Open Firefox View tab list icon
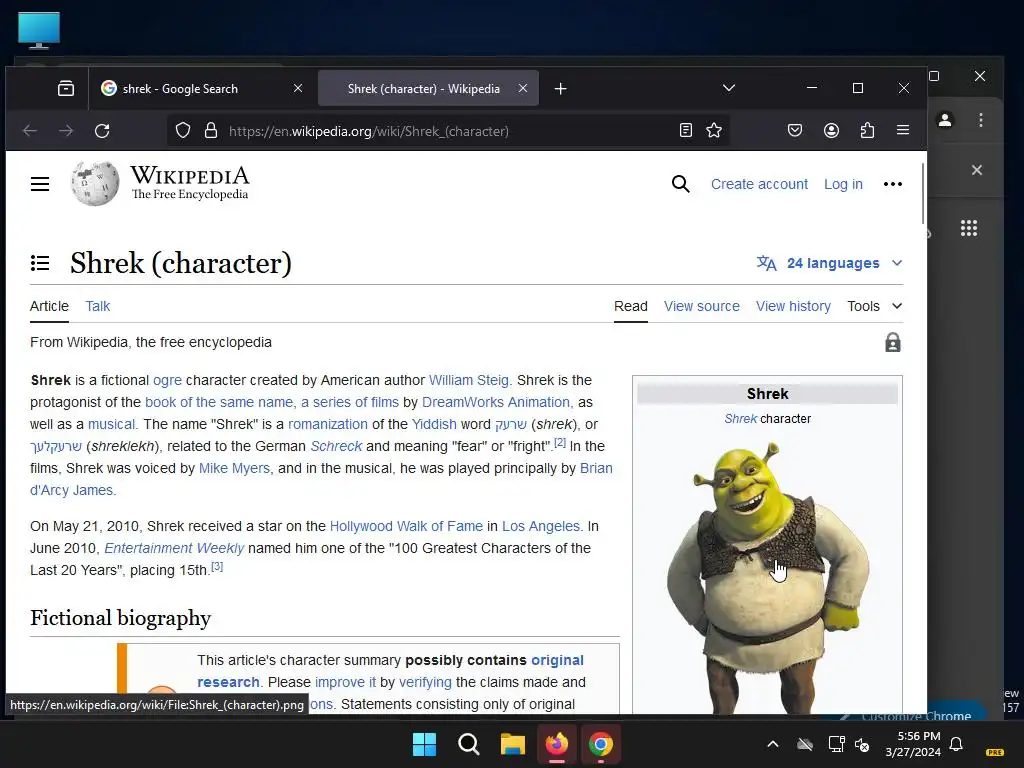This screenshot has width=1024, height=768. 66,88
